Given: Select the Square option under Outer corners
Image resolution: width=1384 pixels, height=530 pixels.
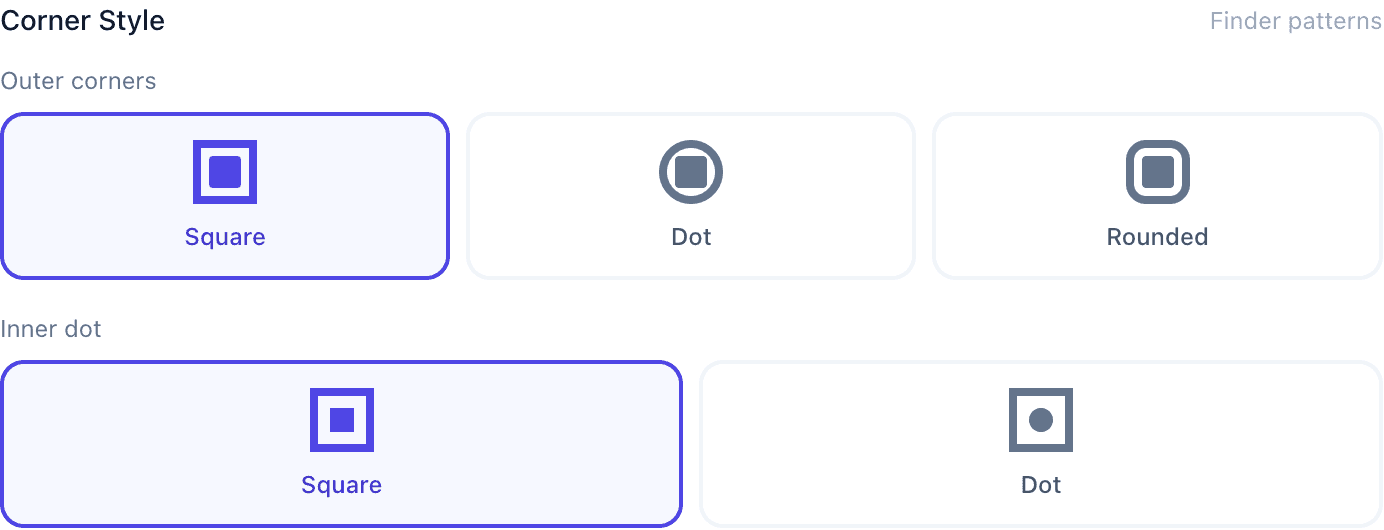Looking at the screenshot, I should (x=225, y=196).
